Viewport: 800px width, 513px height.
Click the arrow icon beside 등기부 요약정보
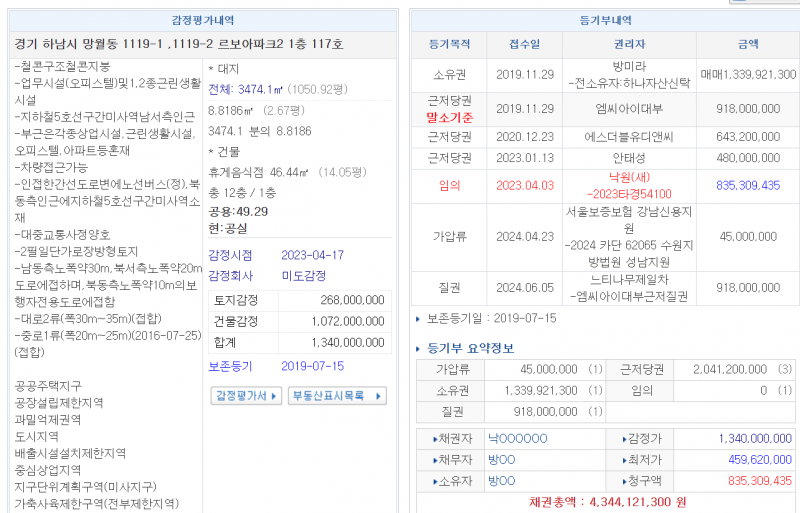pyautogui.click(x=418, y=349)
